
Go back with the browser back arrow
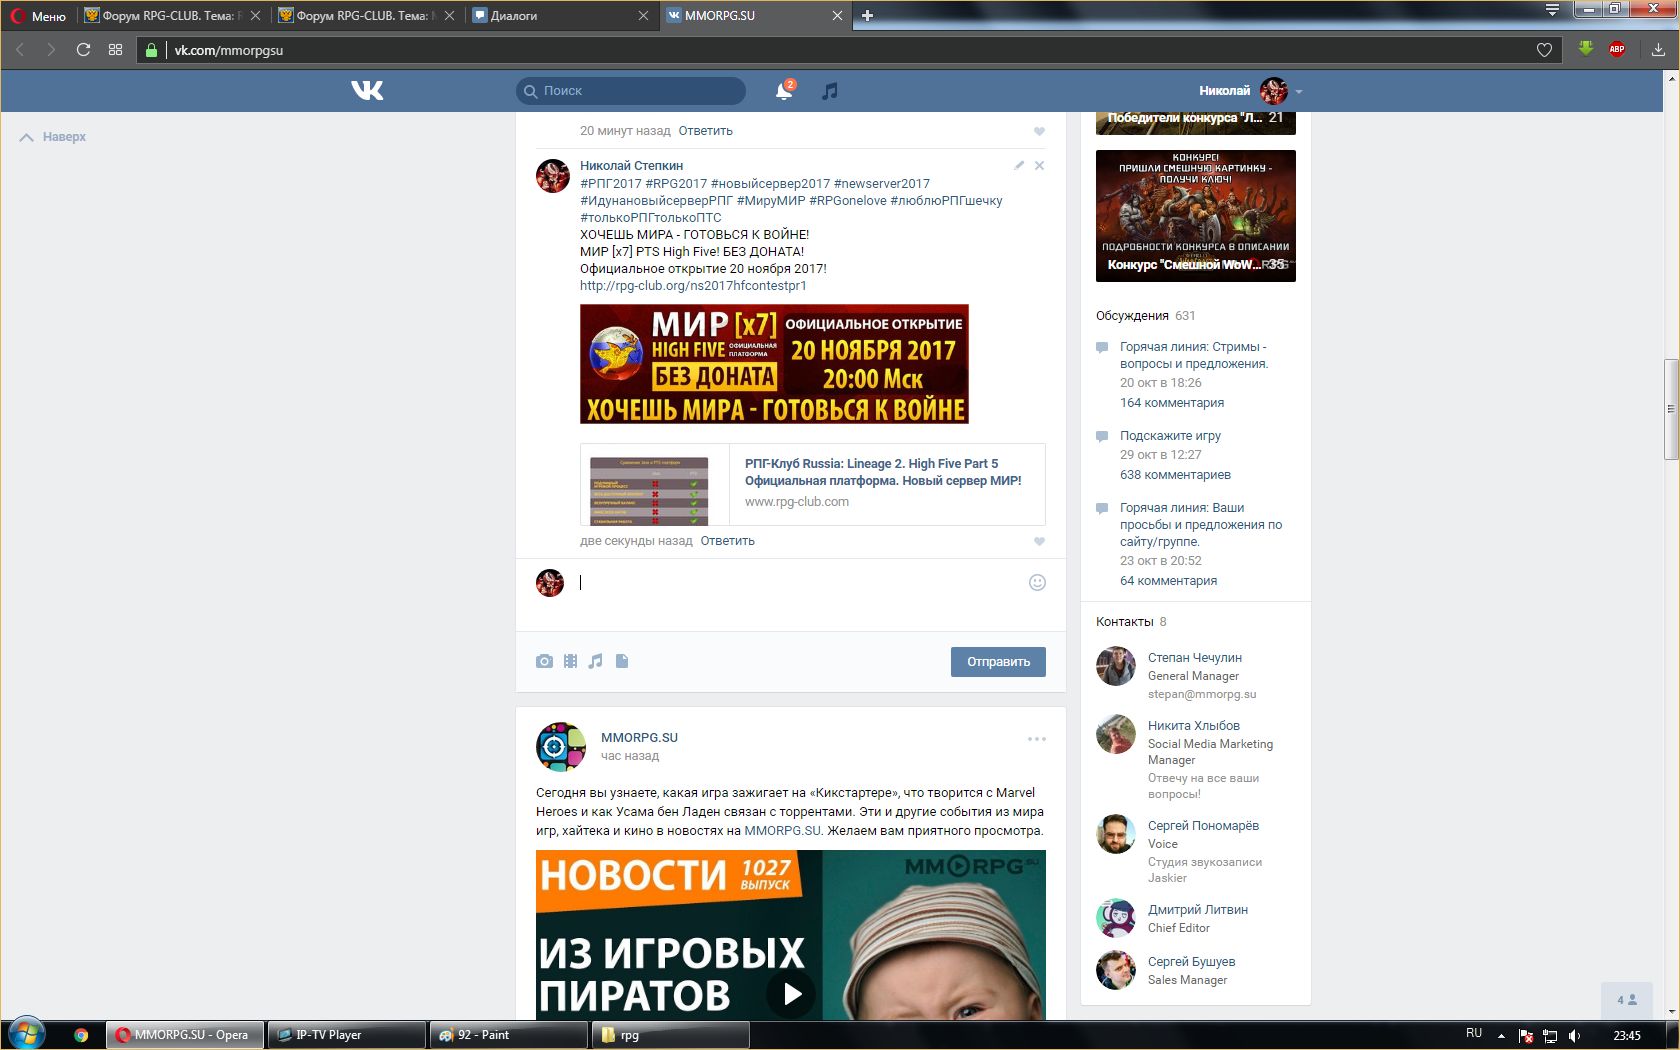(x=20, y=49)
